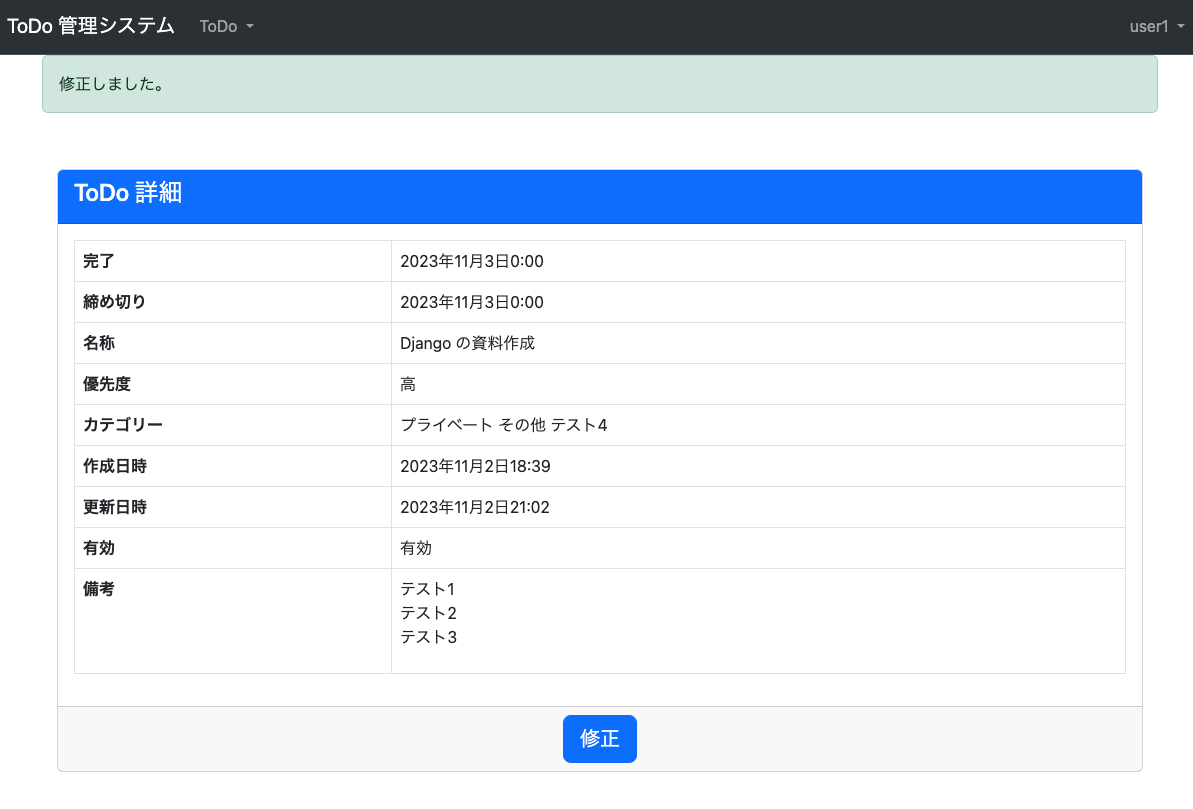Click the 名称 row label
1193x809 pixels.
click(99, 343)
